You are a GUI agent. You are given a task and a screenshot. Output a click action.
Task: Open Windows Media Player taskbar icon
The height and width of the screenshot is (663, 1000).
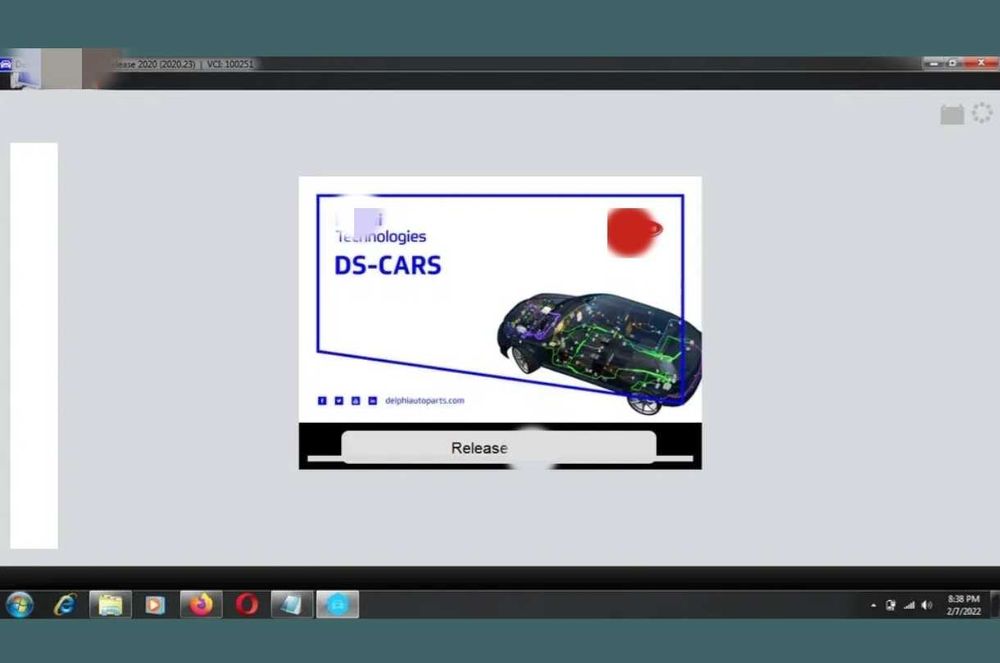155,604
